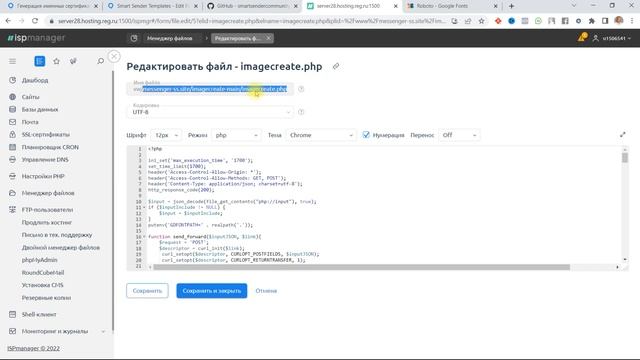The width and height of the screenshot is (640, 360).
Task: Toggle the hamburger menu in sidebar
Action: 13,61
